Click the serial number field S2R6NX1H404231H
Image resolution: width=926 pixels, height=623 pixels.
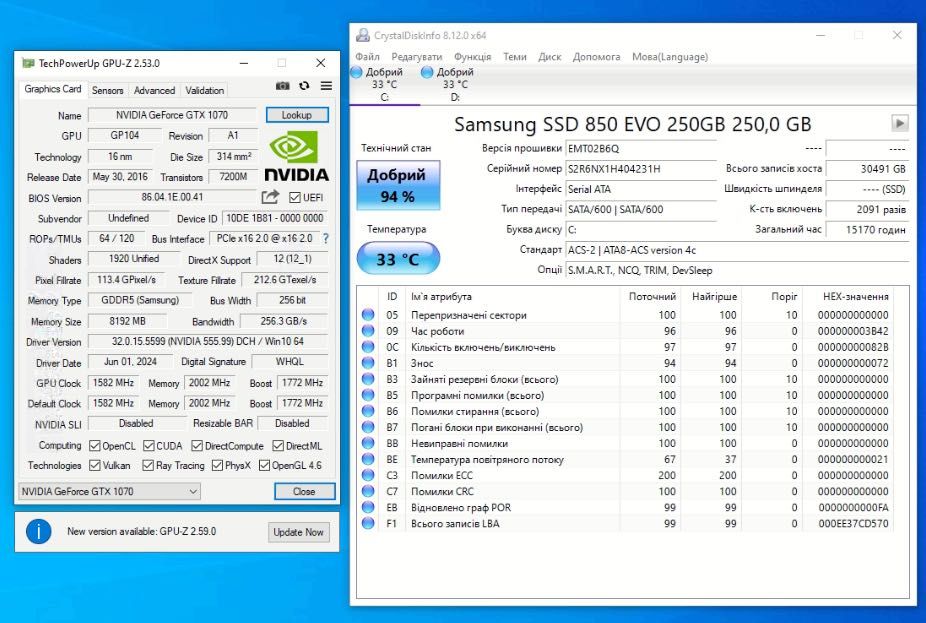(641, 169)
